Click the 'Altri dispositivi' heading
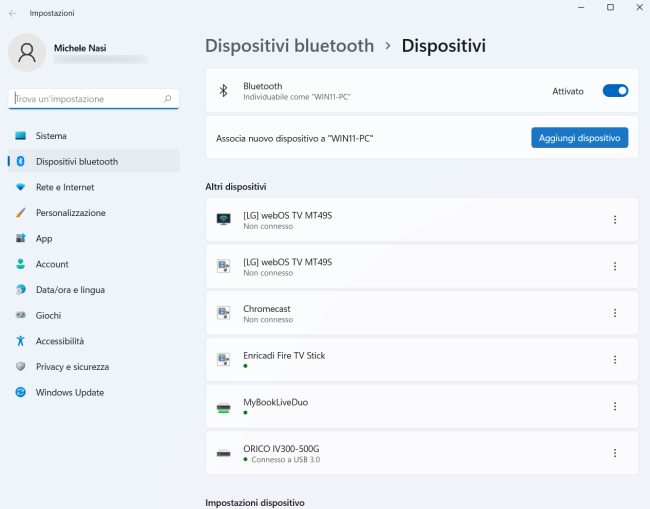 [235, 187]
